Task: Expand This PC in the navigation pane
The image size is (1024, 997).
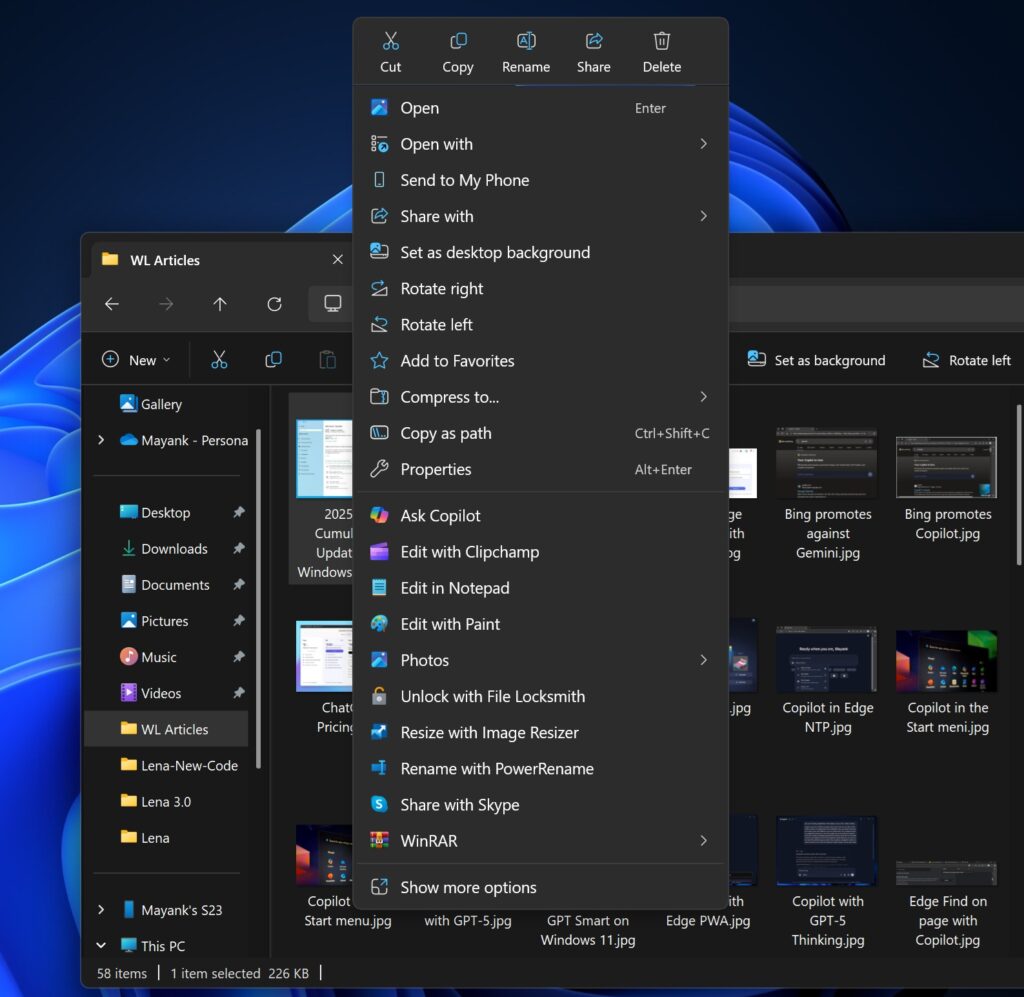Action: pyautogui.click(x=100, y=945)
